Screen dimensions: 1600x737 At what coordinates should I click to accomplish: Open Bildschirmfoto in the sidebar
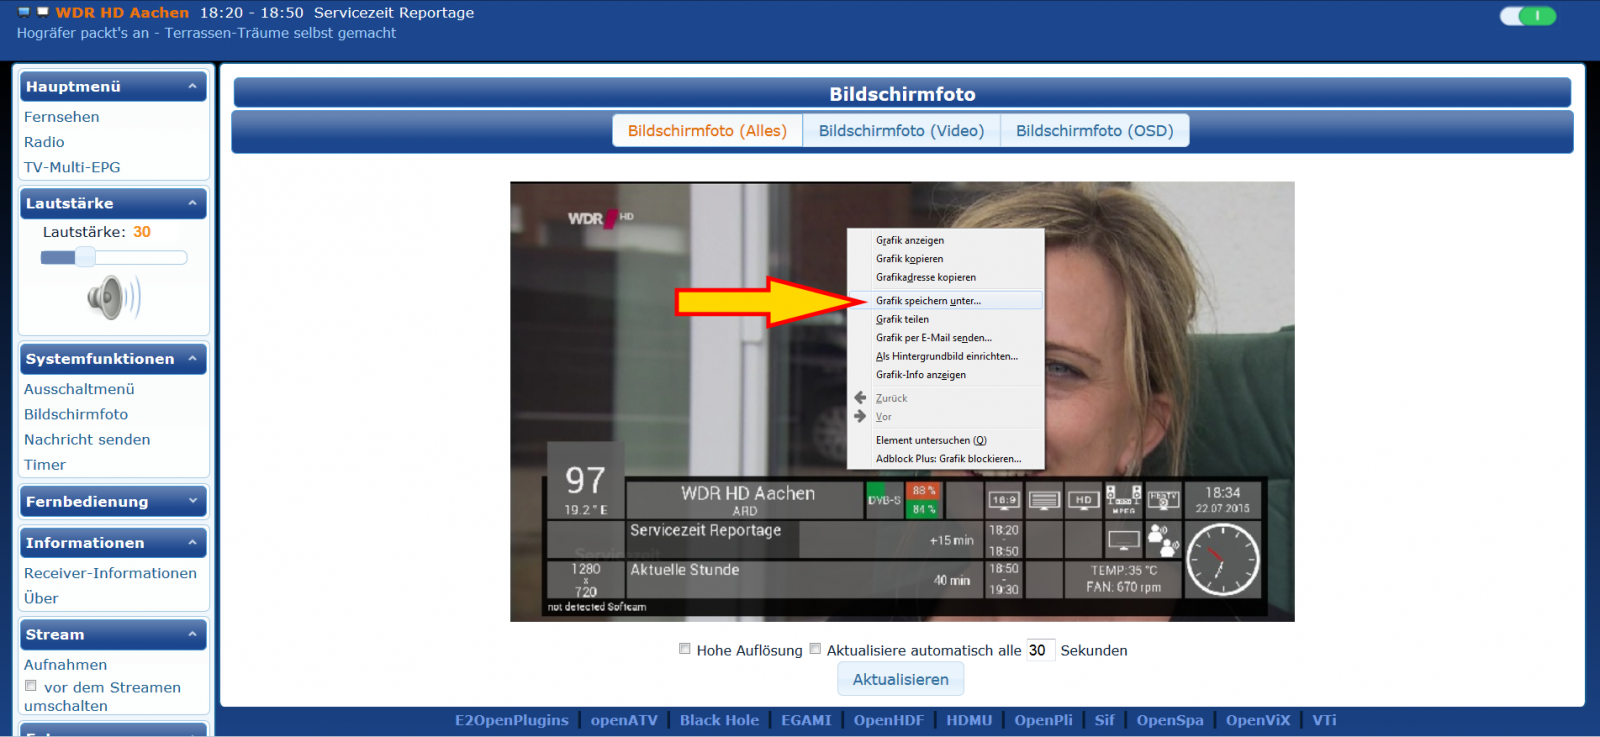pyautogui.click(x=76, y=414)
